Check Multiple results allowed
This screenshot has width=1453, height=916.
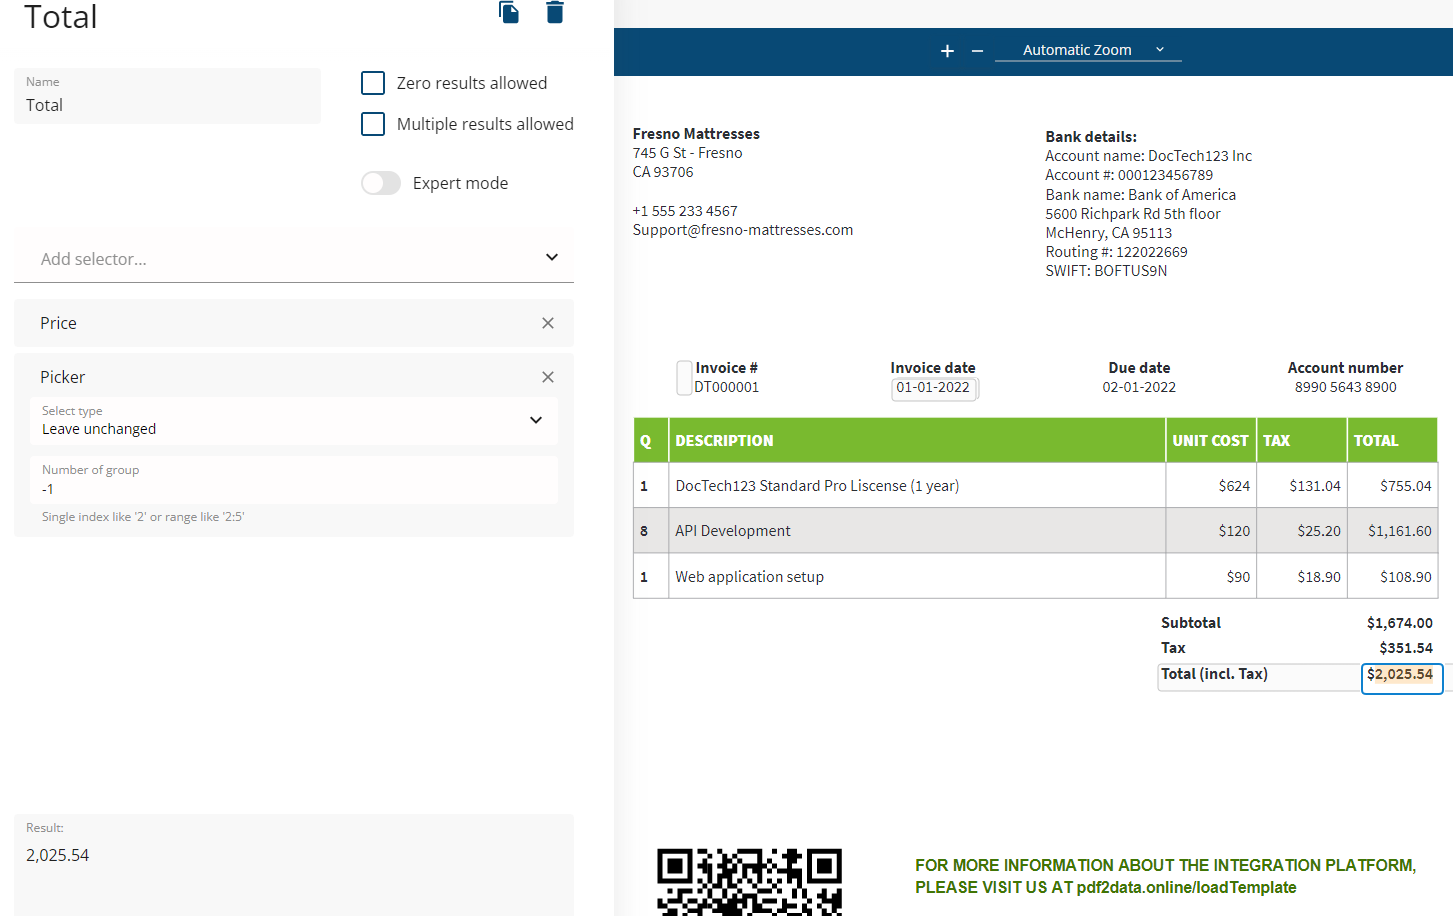(373, 124)
